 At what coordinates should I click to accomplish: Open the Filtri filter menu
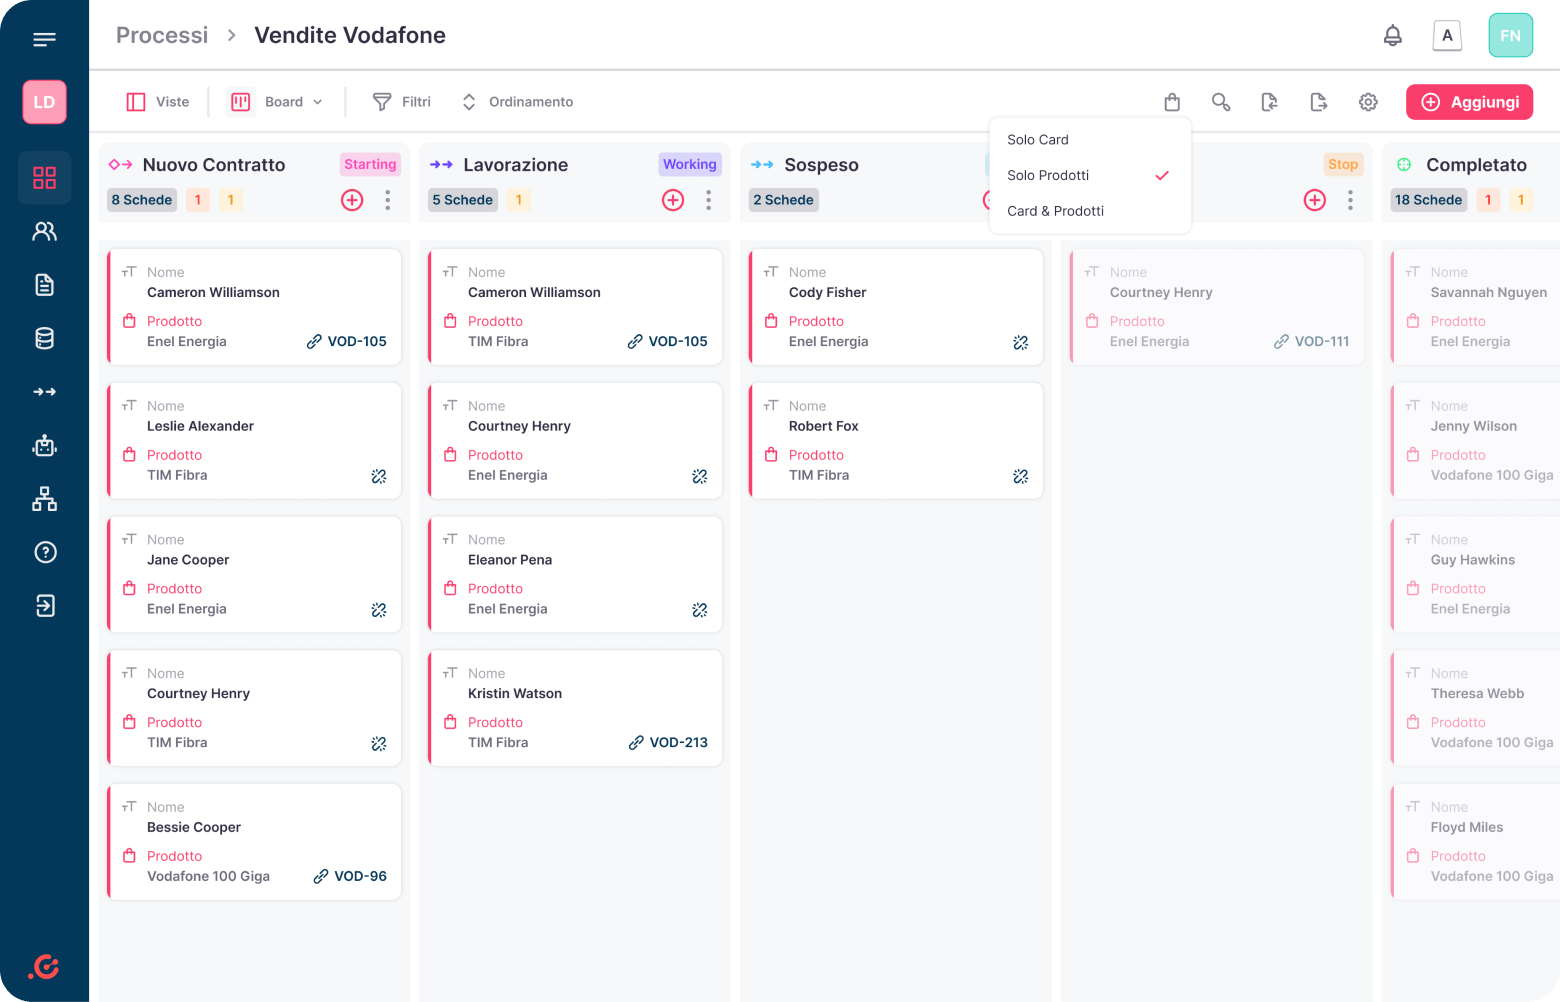coord(402,102)
